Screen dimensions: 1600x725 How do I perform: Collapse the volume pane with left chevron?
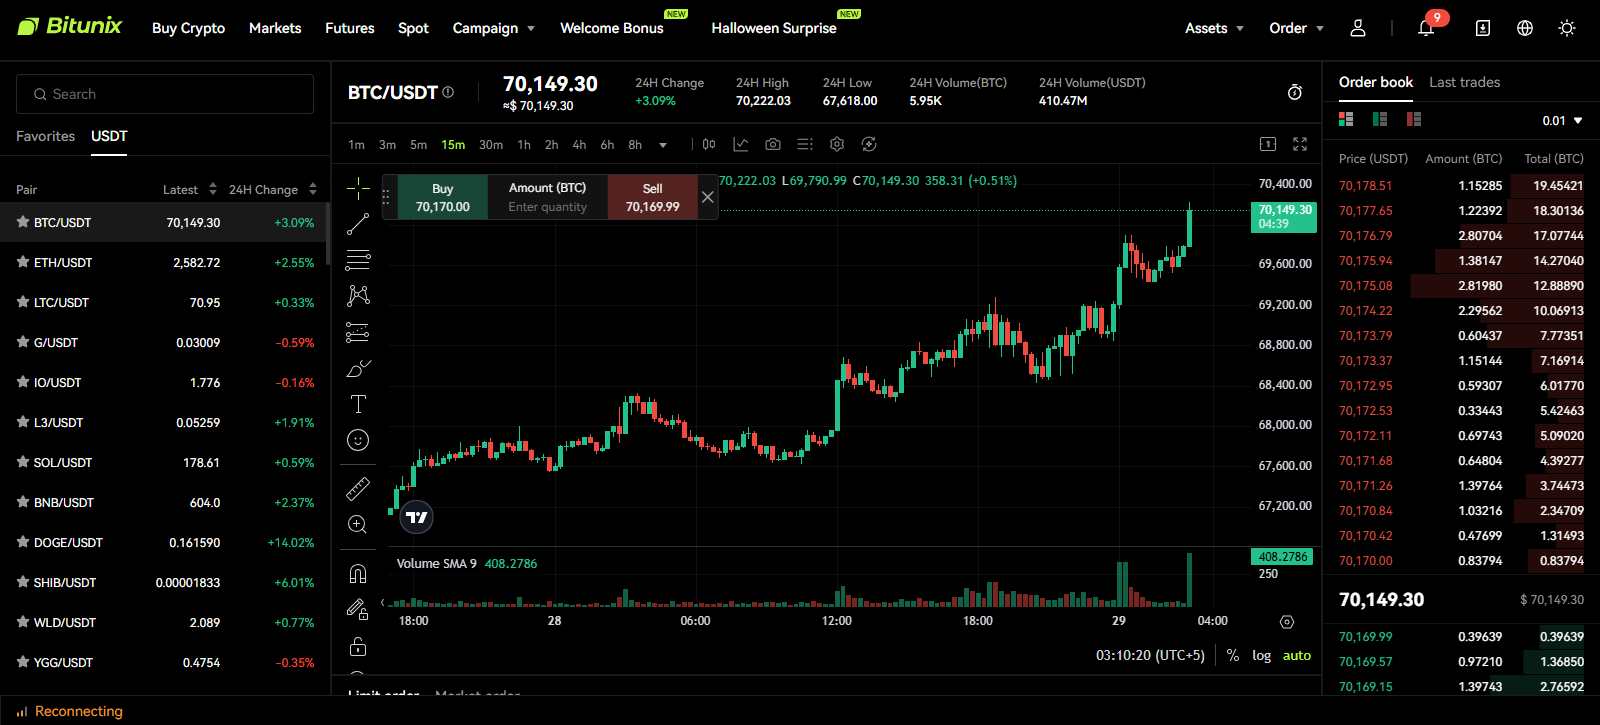(382, 602)
